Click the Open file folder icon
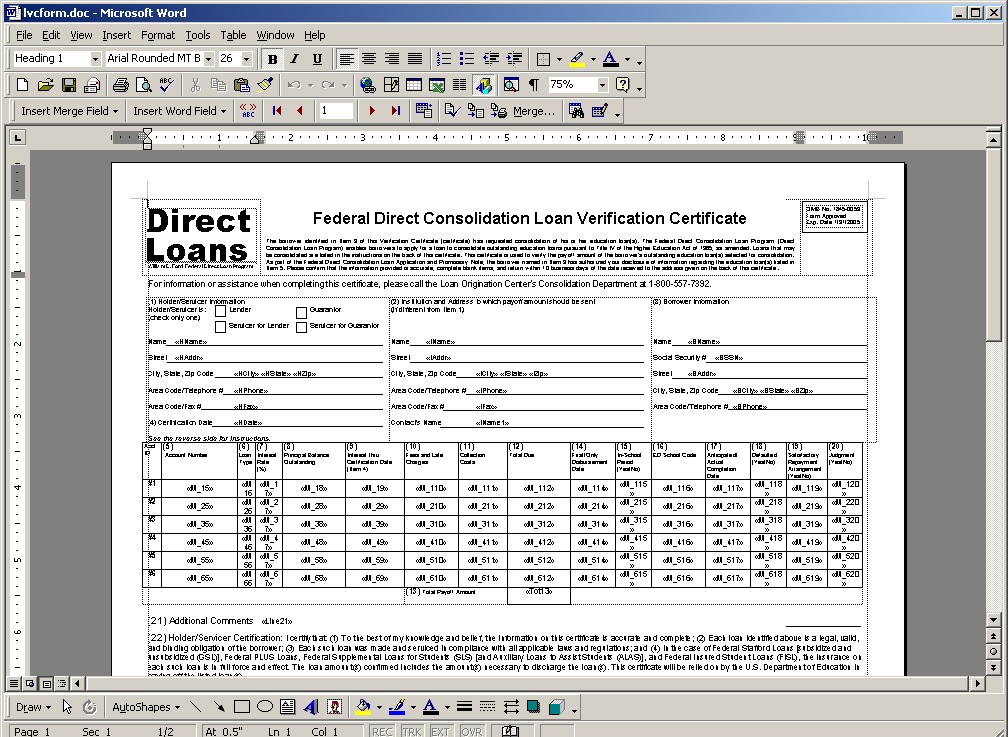 (x=45, y=85)
